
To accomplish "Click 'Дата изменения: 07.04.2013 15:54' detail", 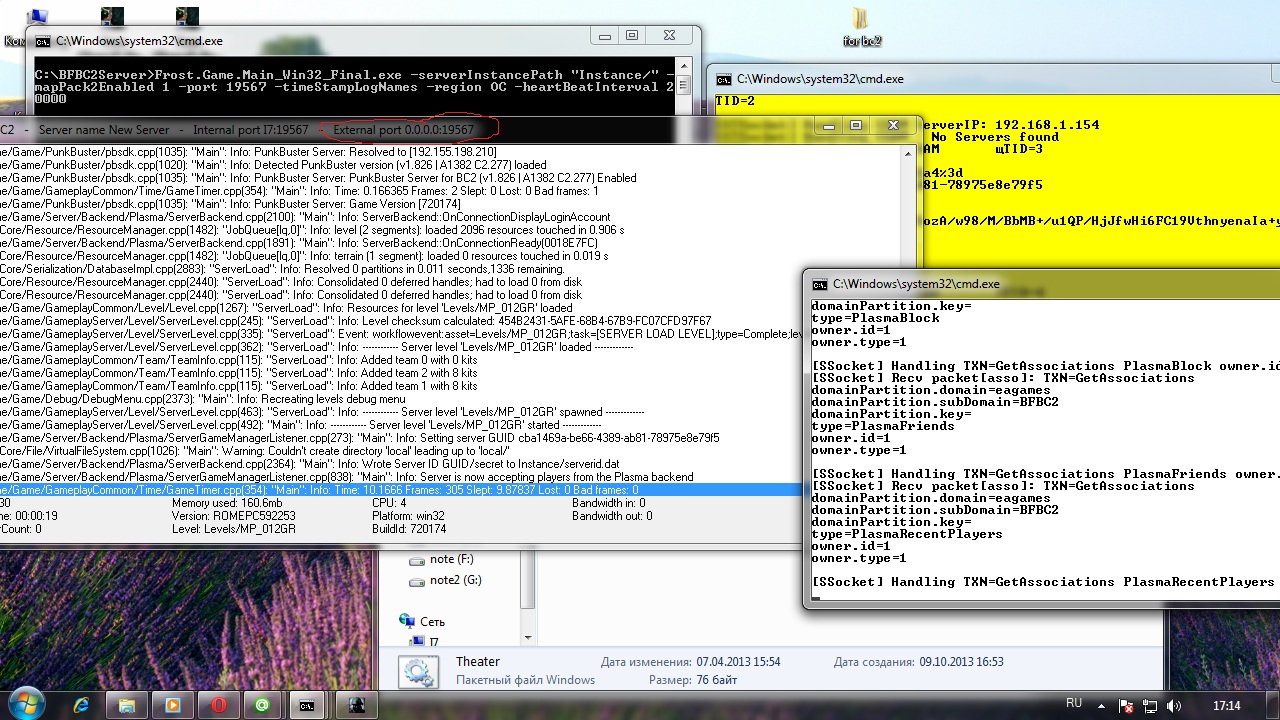I will click(x=690, y=662).
